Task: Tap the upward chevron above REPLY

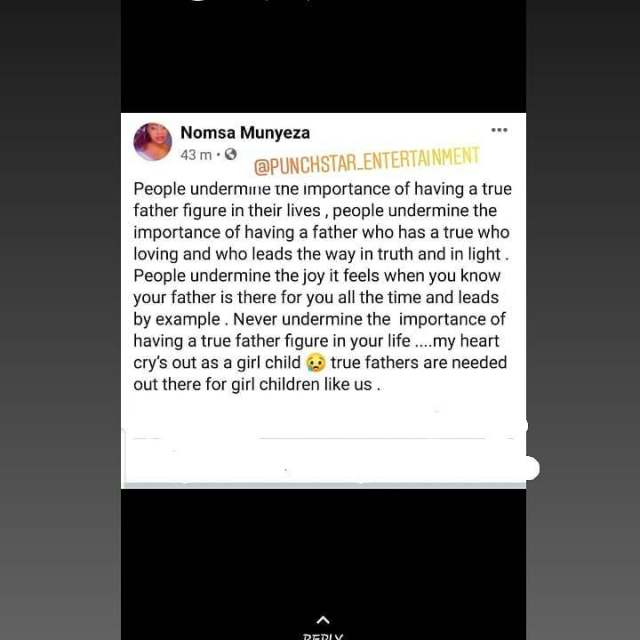Action: 323,620
